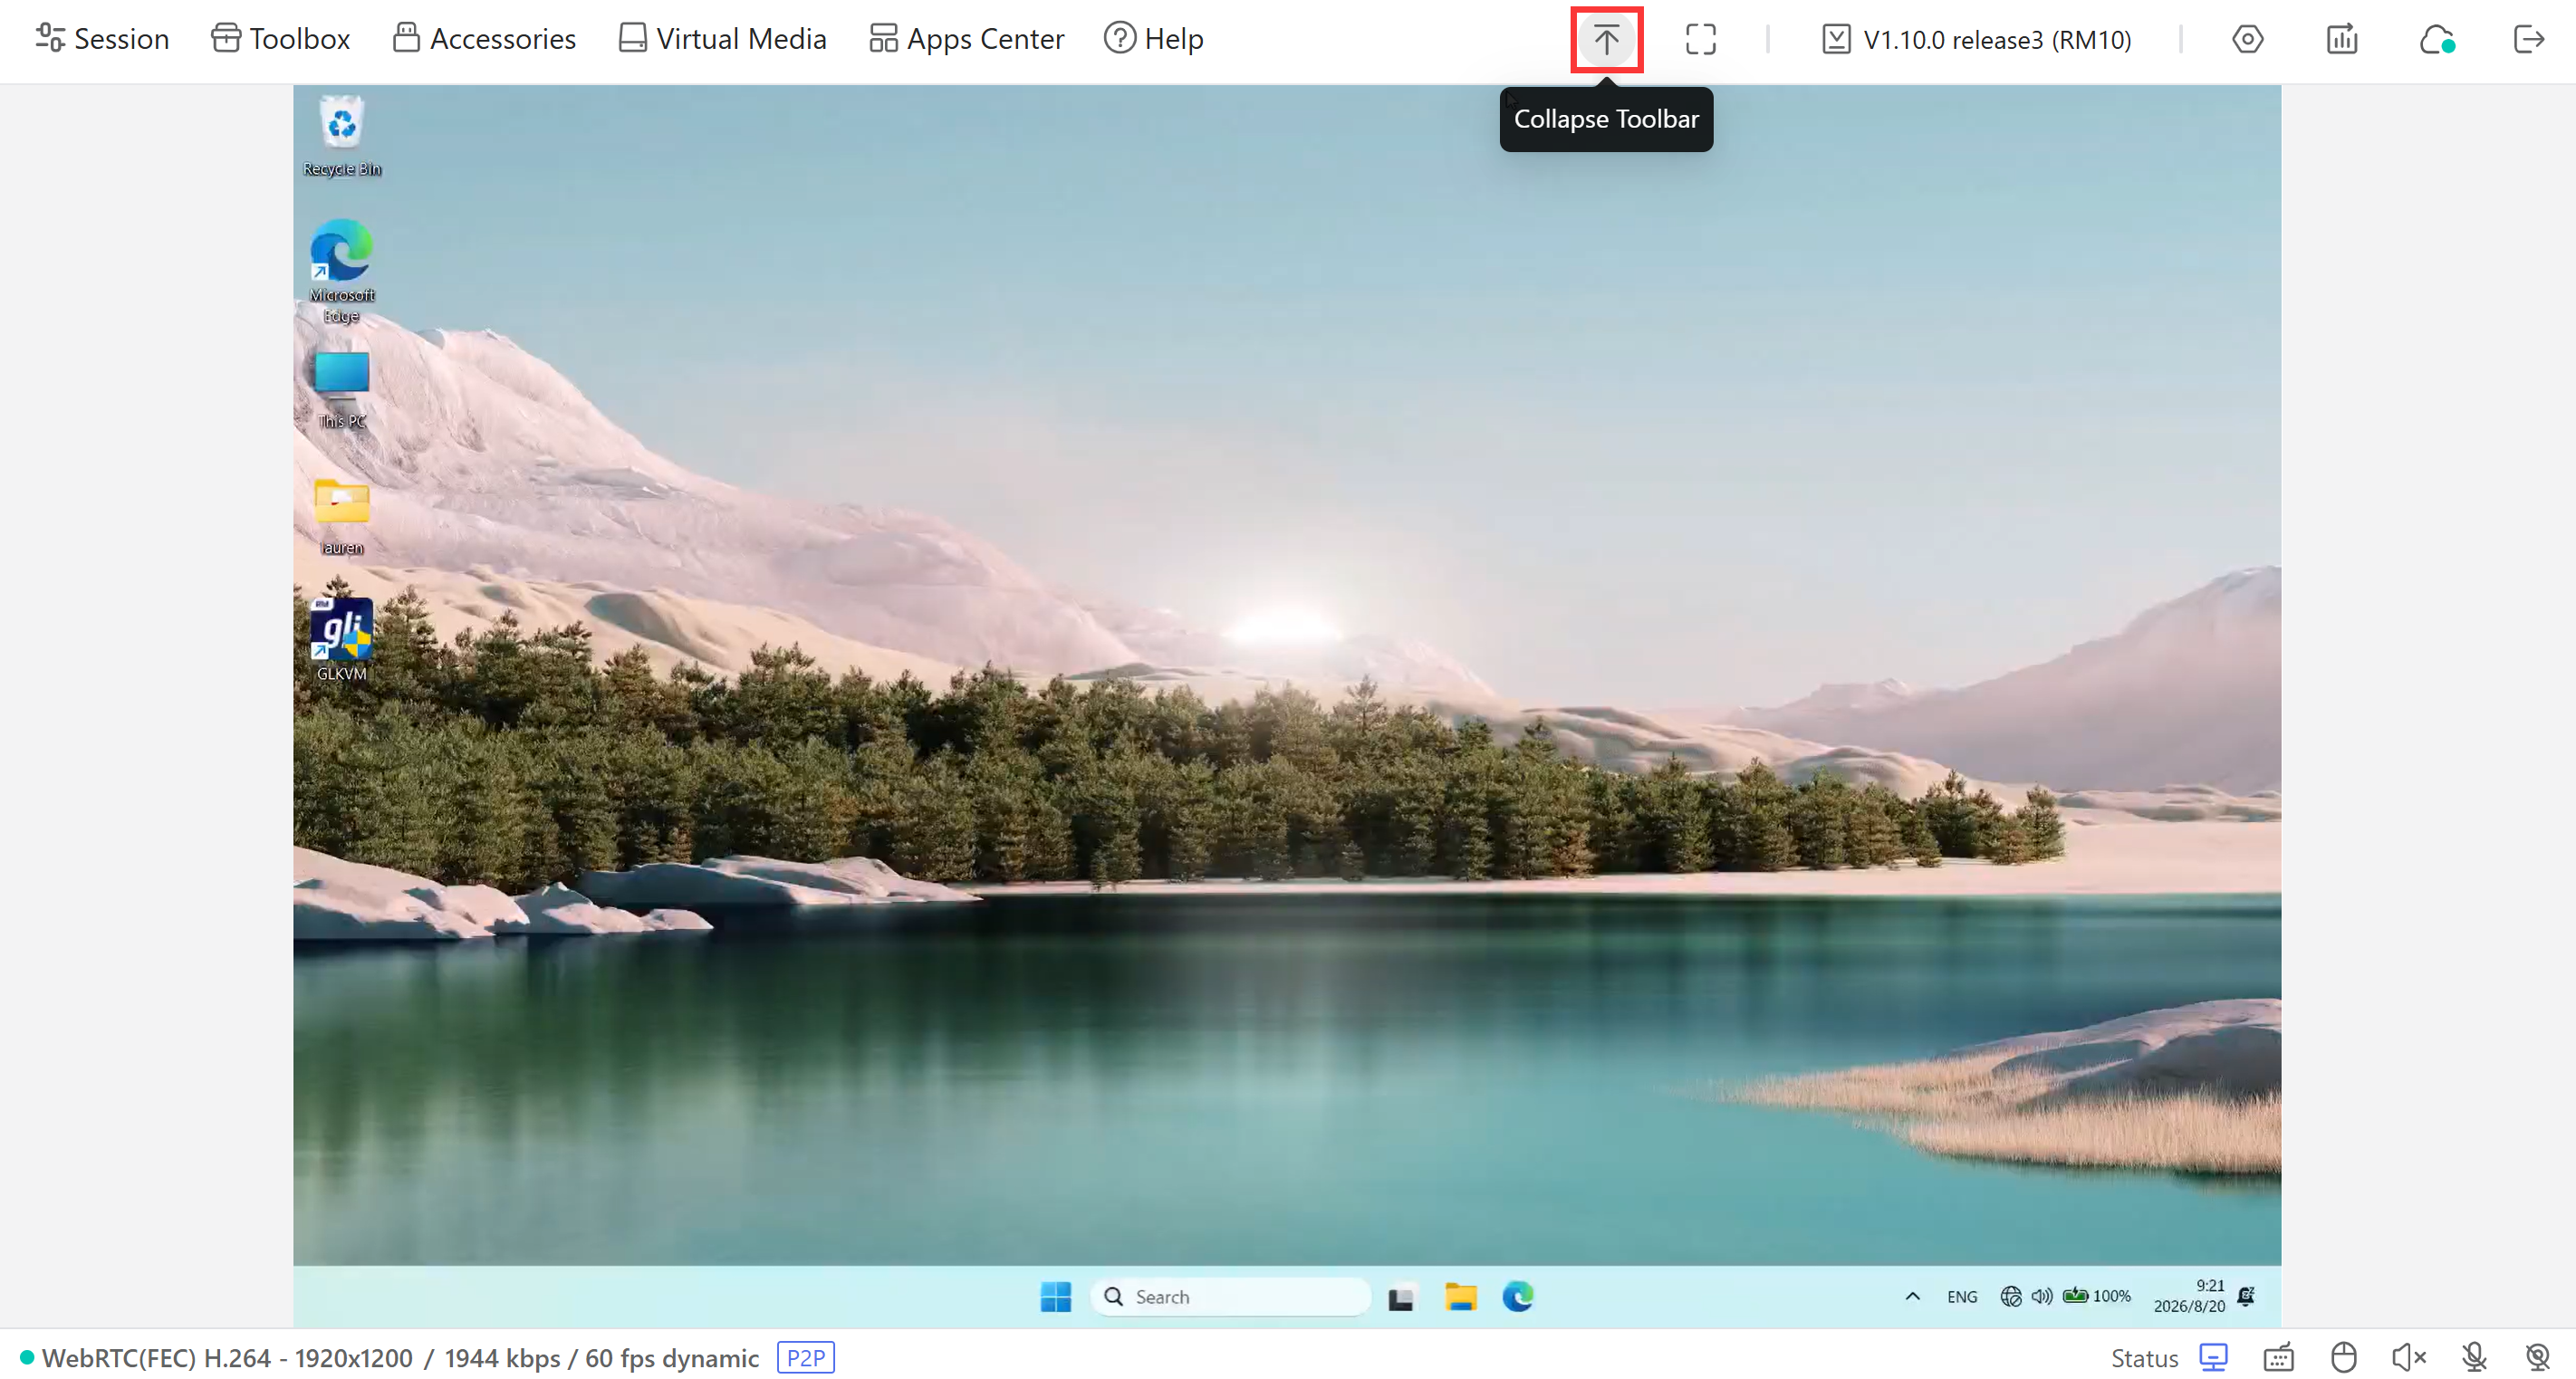Click the P2P connection badge
The width and height of the screenshot is (2576, 1379).
[x=805, y=1357]
